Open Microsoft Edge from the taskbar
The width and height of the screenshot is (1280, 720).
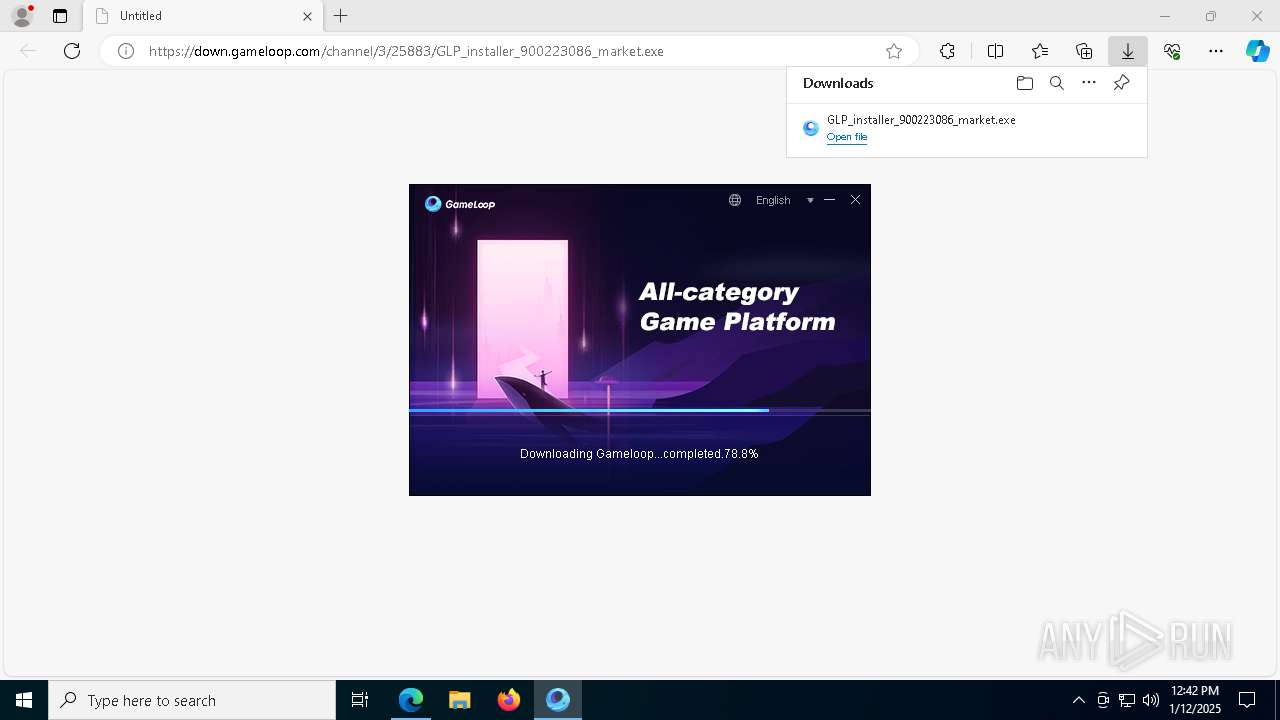point(411,700)
